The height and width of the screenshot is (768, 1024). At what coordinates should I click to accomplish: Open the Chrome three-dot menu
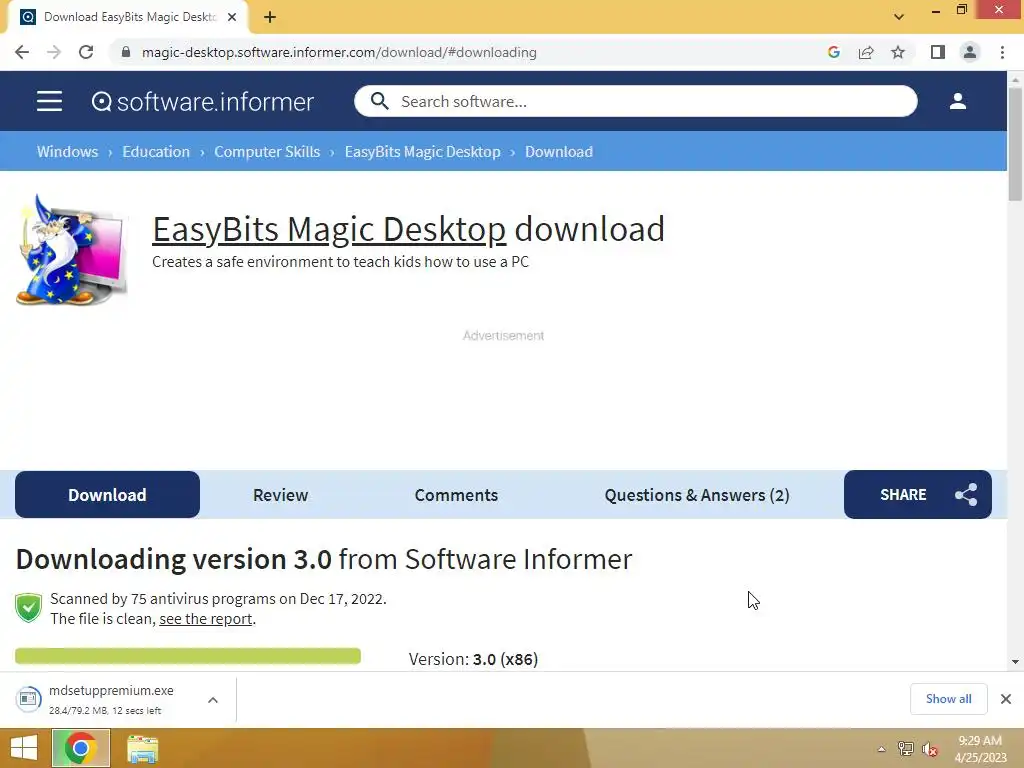1002,52
